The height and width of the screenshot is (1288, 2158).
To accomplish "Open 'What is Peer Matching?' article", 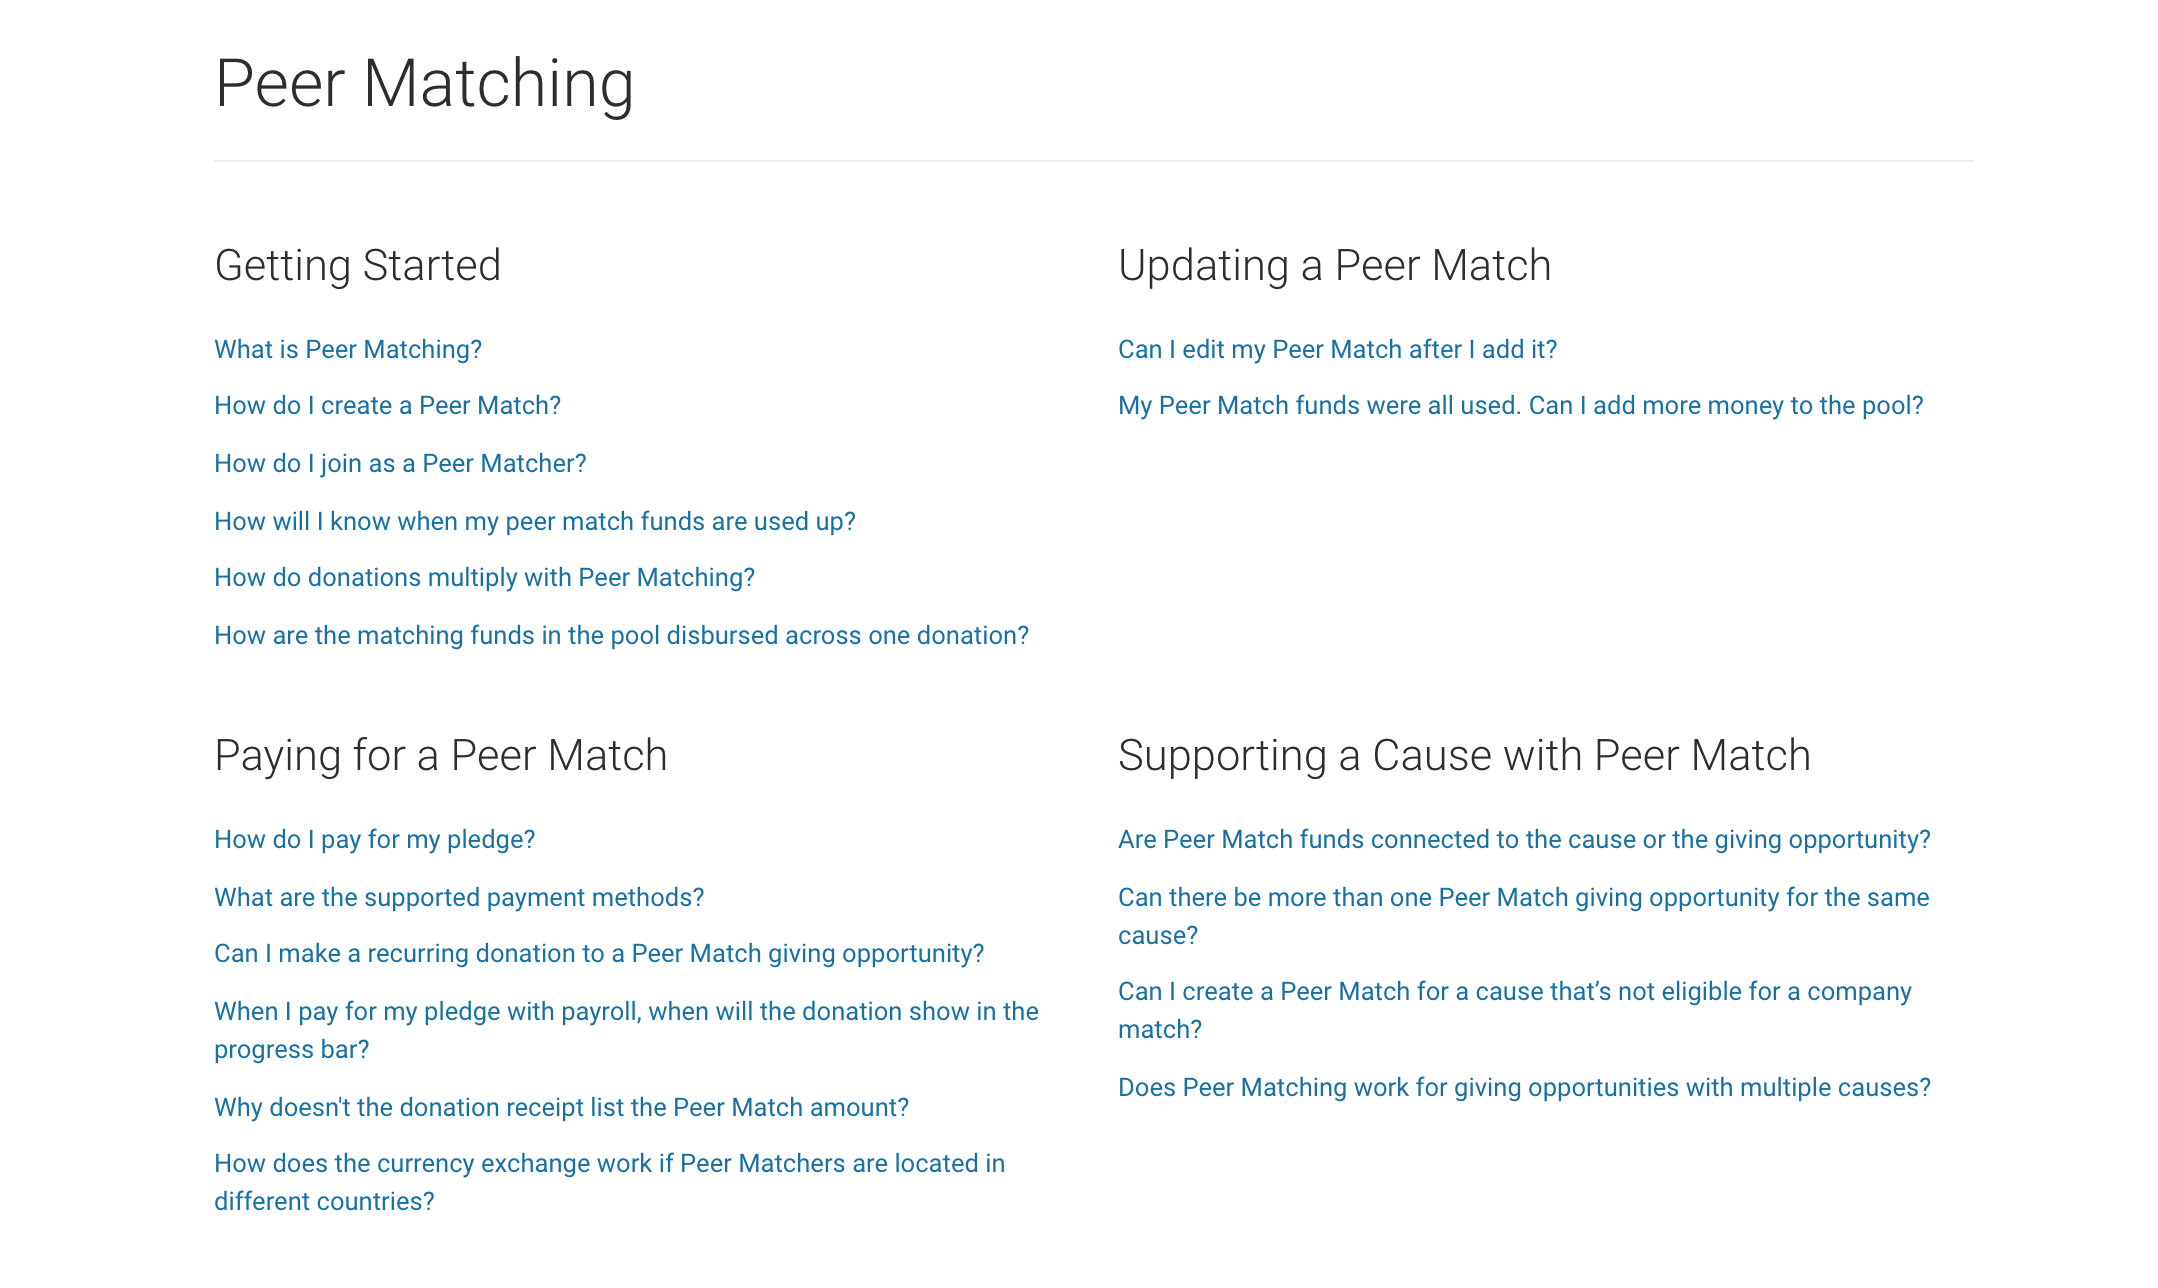I will click(x=348, y=349).
